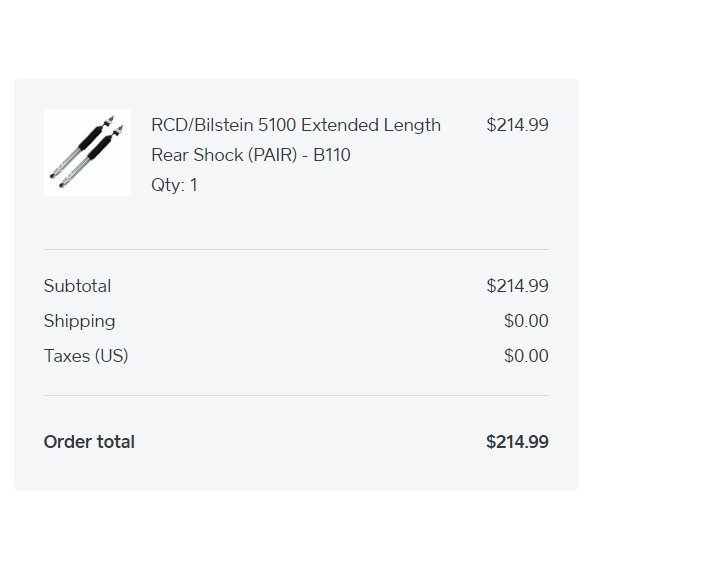The image size is (707, 578).
Task: Click the bold 'Order total' label
Action: click(89, 442)
